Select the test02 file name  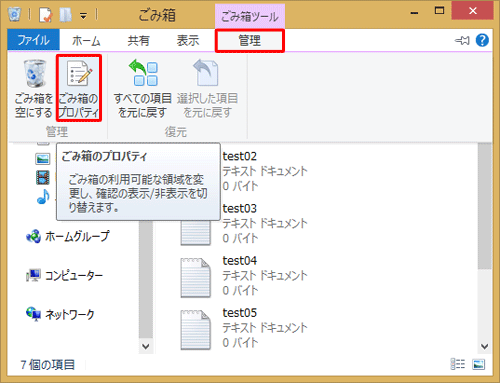[x=240, y=156]
